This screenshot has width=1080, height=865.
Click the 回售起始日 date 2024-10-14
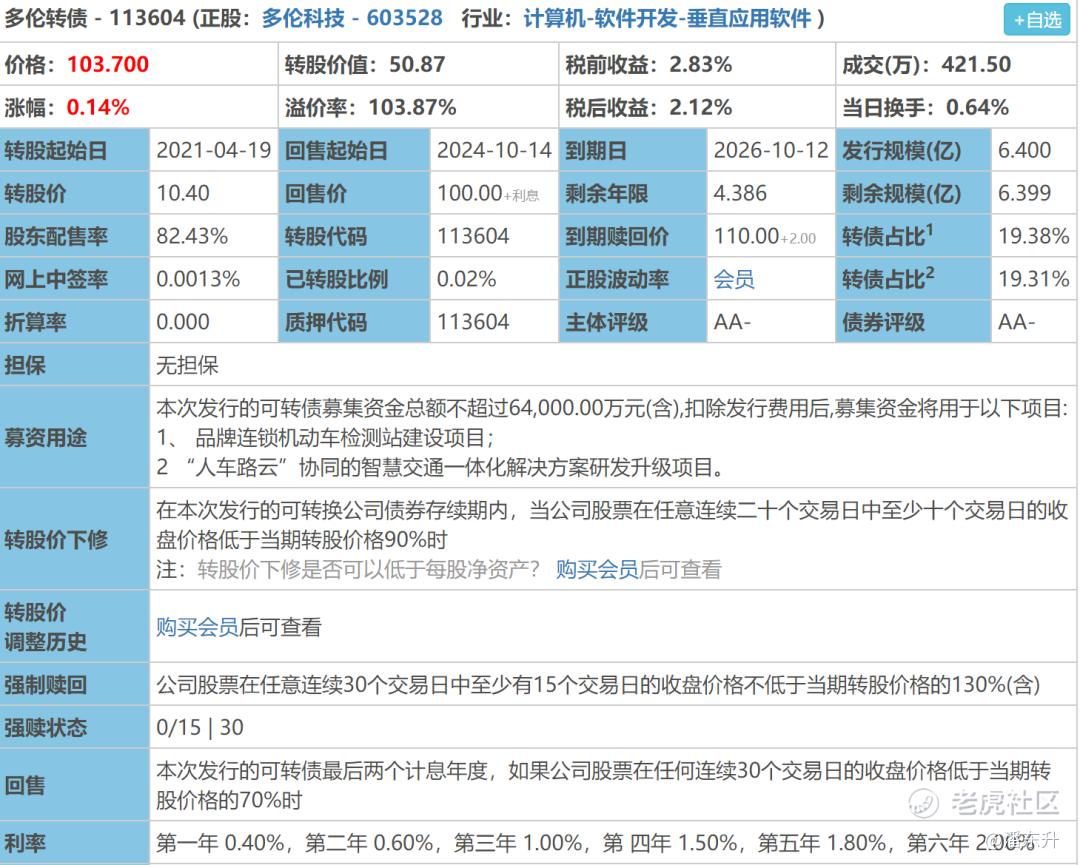point(495,150)
